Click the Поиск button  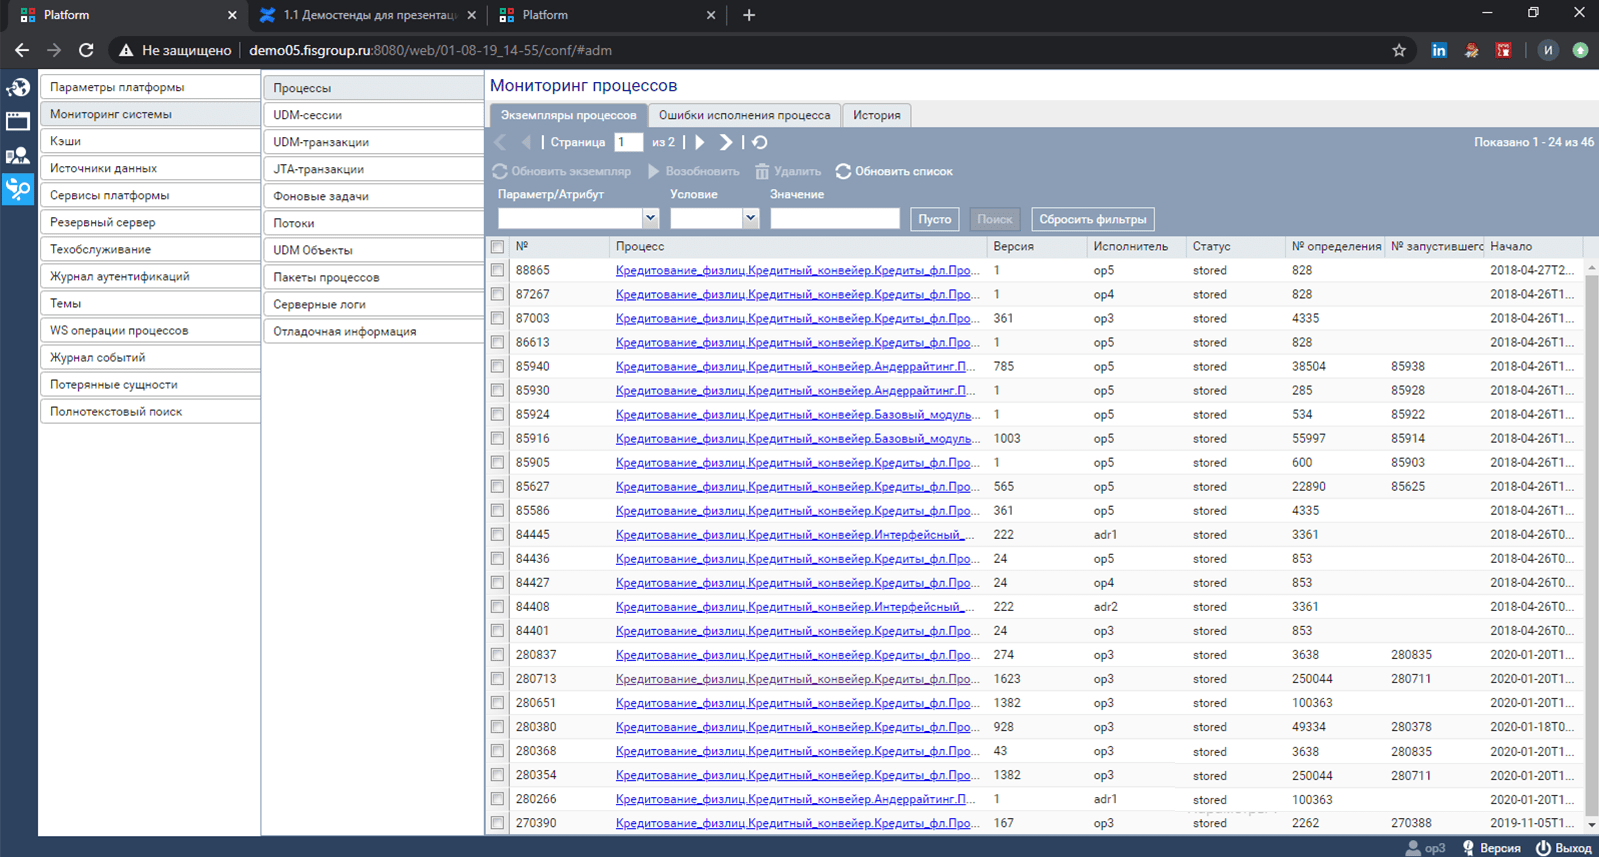(x=995, y=219)
